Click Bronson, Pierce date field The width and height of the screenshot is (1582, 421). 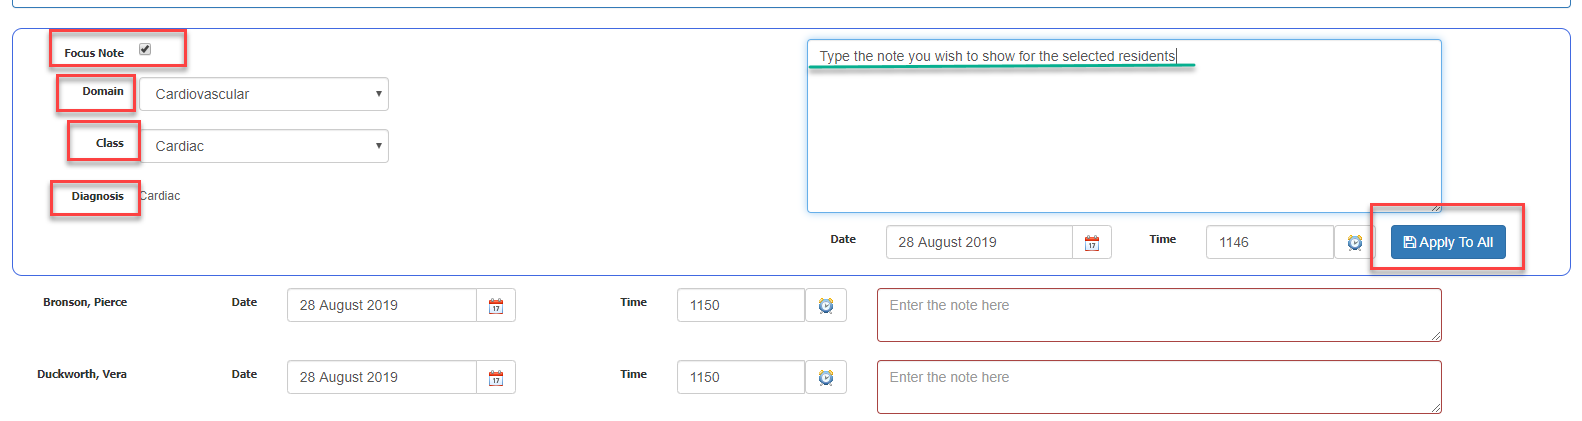click(381, 305)
